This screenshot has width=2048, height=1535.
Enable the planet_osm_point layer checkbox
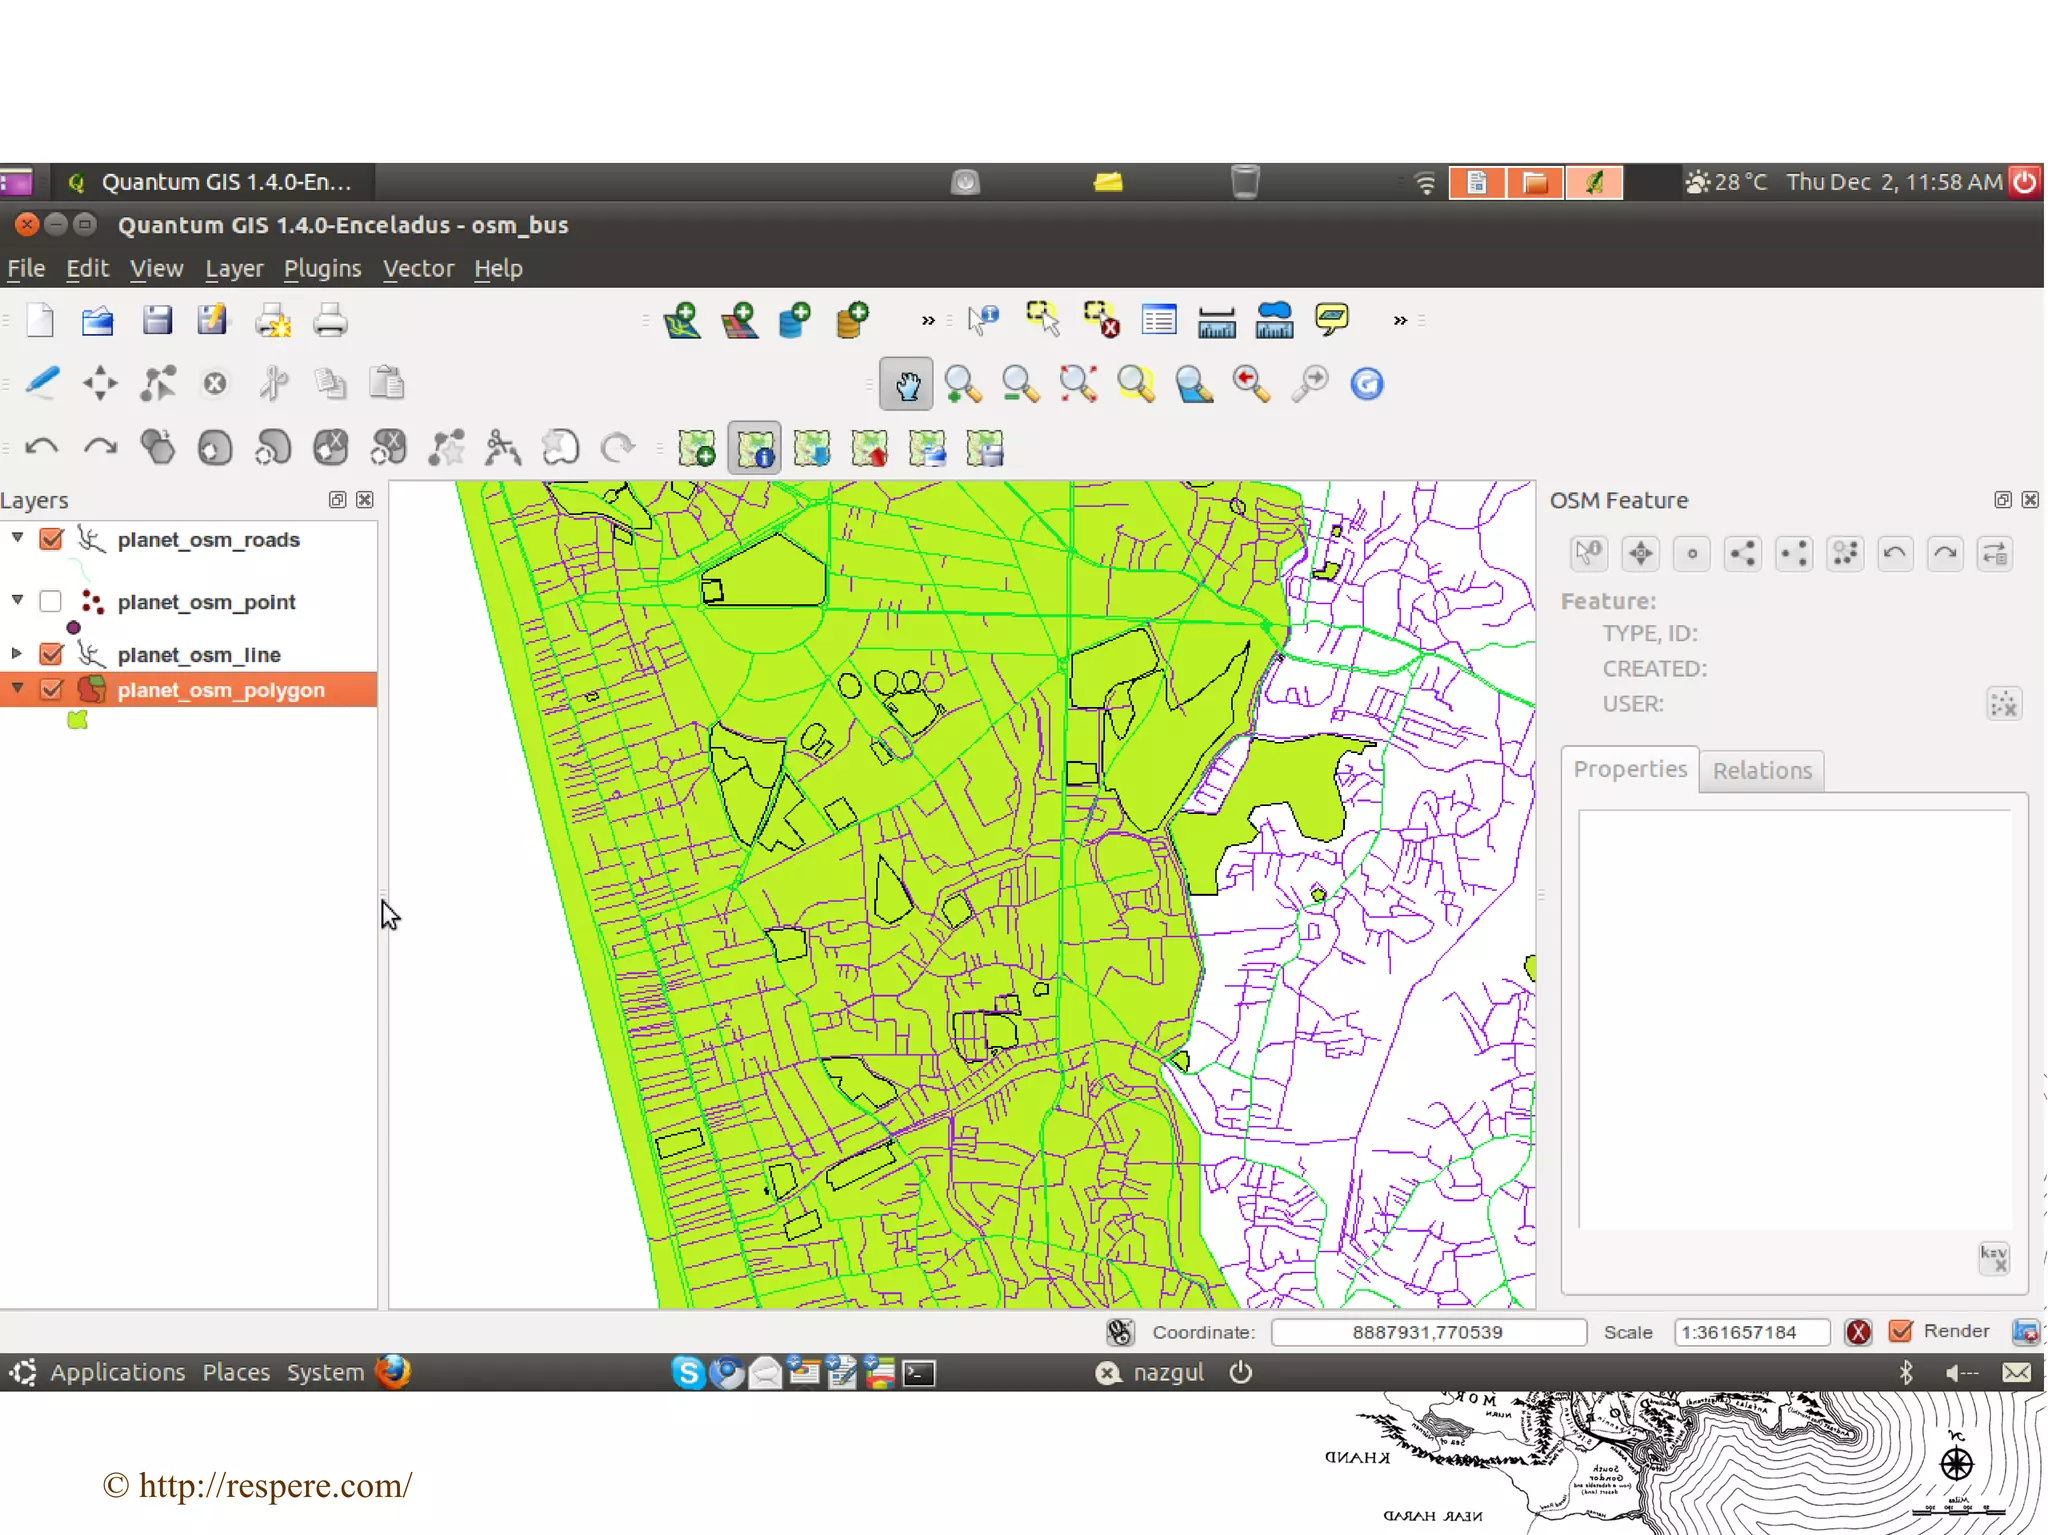pyautogui.click(x=51, y=602)
